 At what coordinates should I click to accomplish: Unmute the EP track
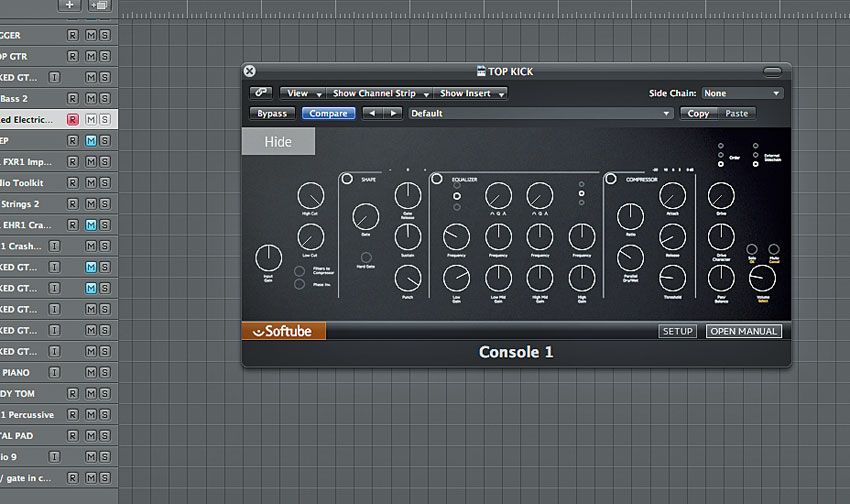pyautogui.click(x=91, y=140)
